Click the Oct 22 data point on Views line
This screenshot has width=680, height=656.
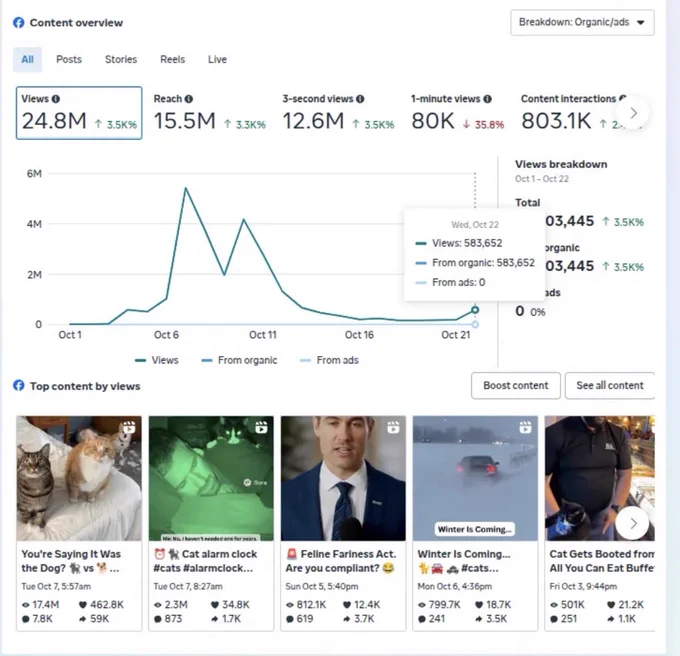(475, 310)
